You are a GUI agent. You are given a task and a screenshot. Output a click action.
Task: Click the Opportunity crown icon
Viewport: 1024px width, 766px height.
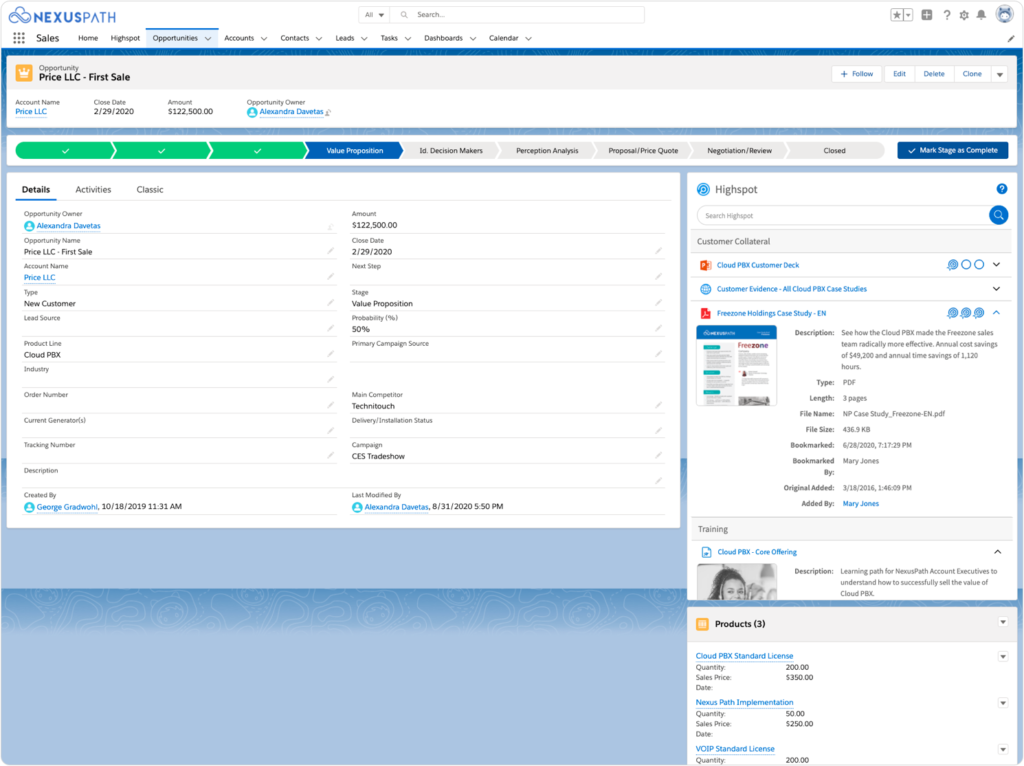pos(24,72)
